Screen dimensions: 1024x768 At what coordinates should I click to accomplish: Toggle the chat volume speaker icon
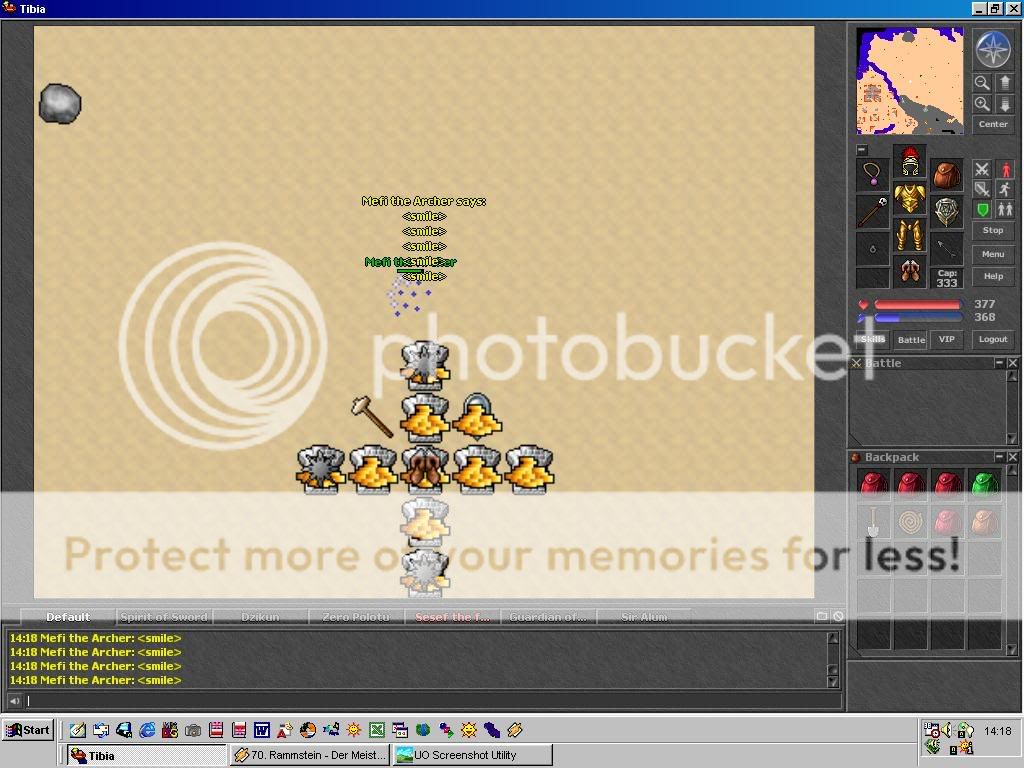point(14,701)
